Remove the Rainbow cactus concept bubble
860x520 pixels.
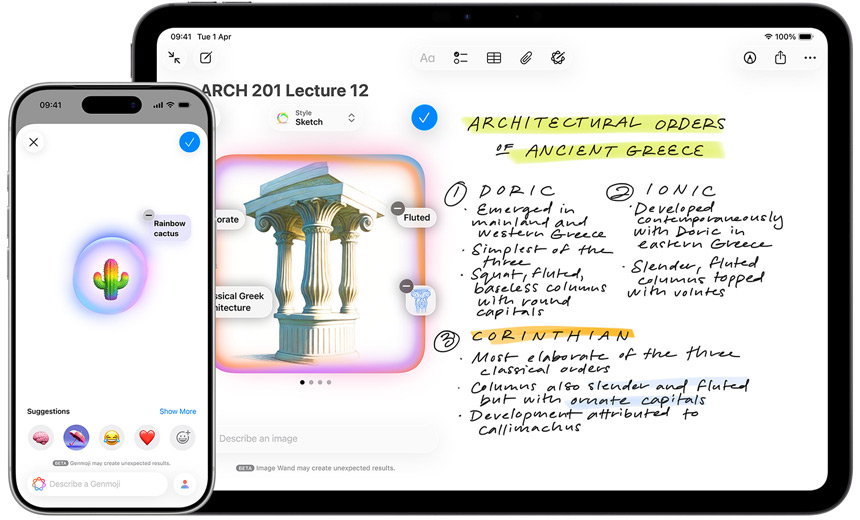coord(149,214)
